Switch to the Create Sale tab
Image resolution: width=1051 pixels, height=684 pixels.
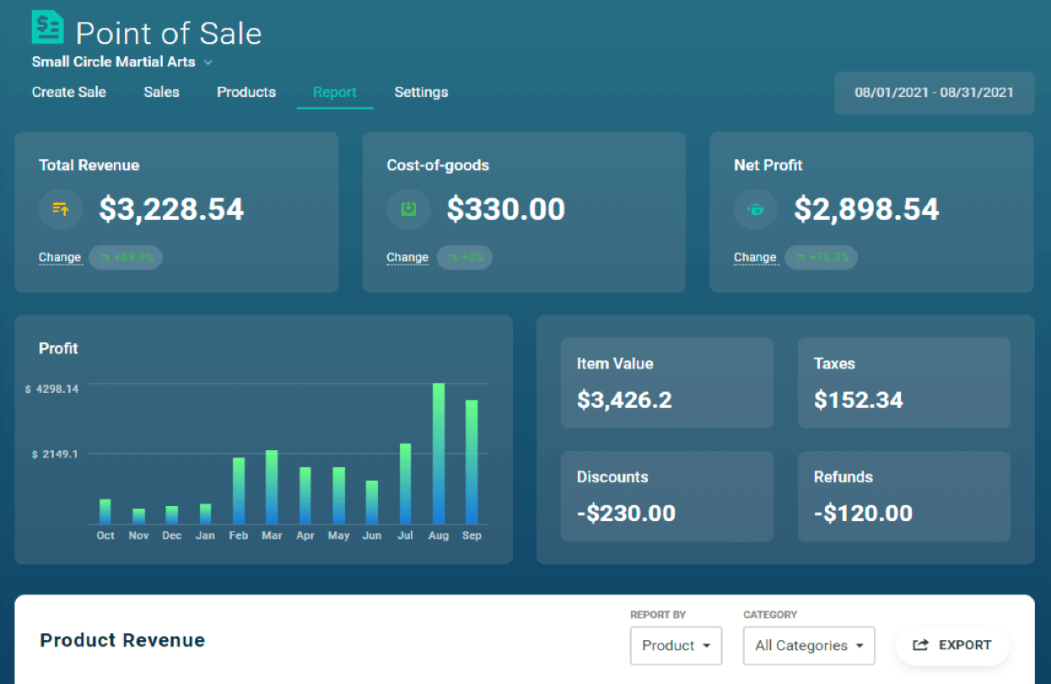(x=69, y=92)
